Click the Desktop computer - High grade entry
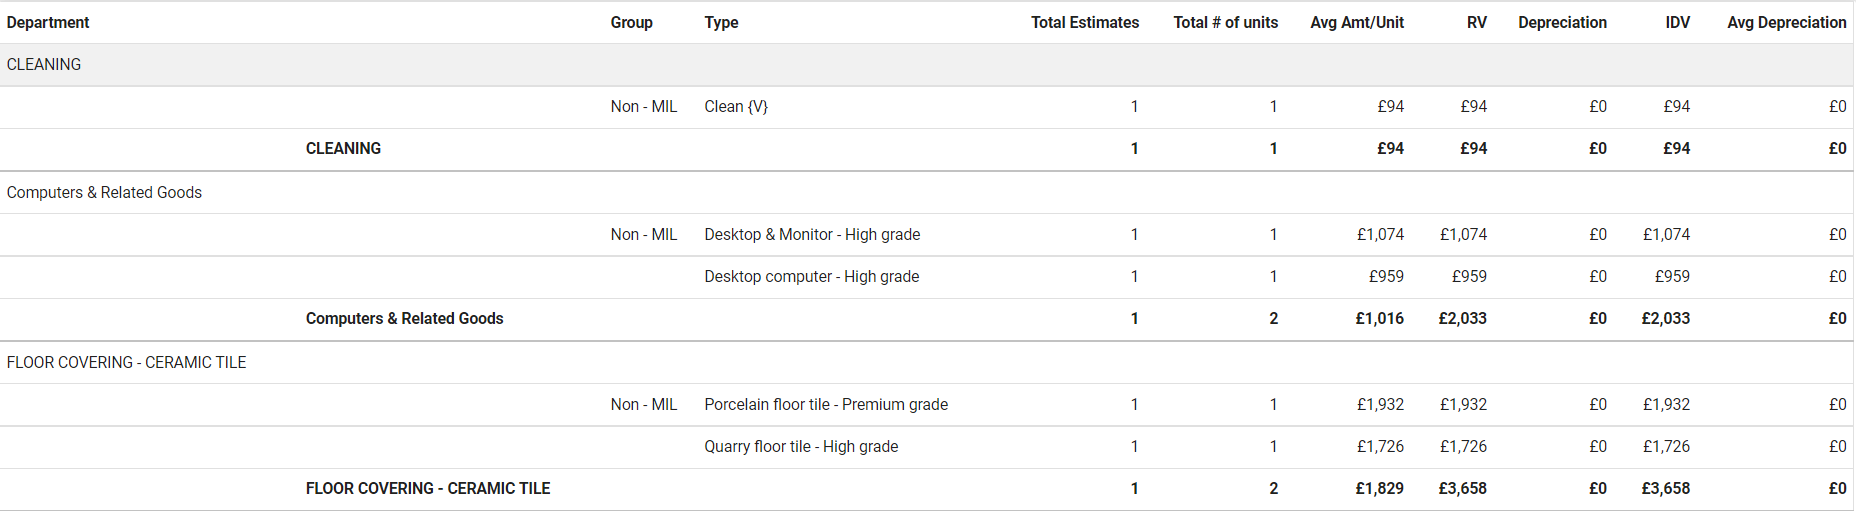The width and height of the screenshot is (1856, 511). 811,276
